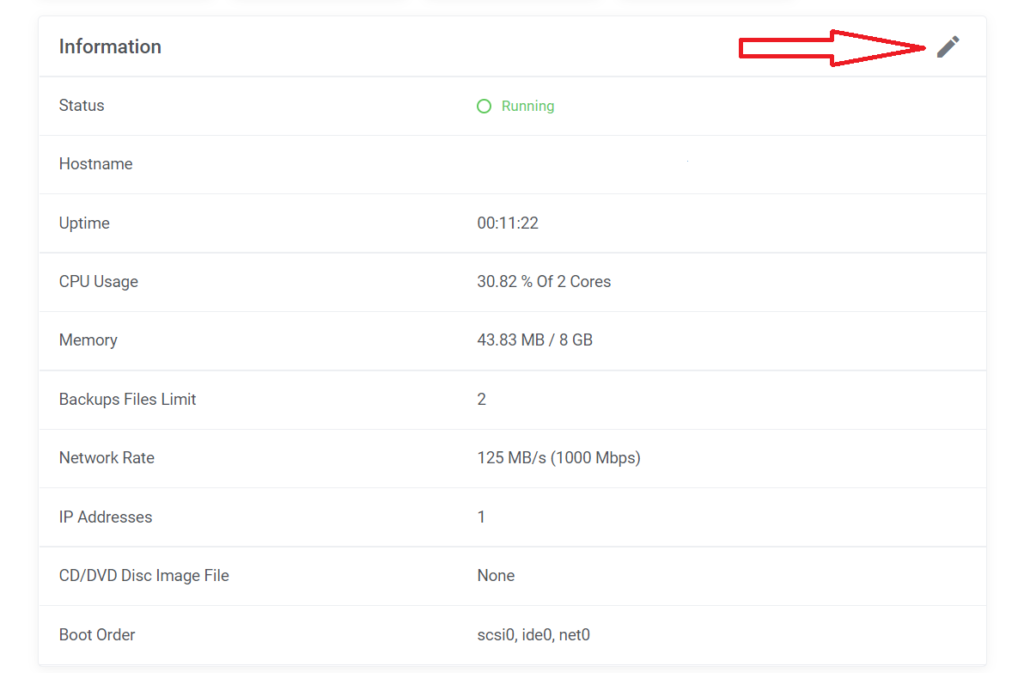Select the boot order 'scsi0, ide0, net0'
The width and height of the screenshot is (1024, 673).
[534, 634]
